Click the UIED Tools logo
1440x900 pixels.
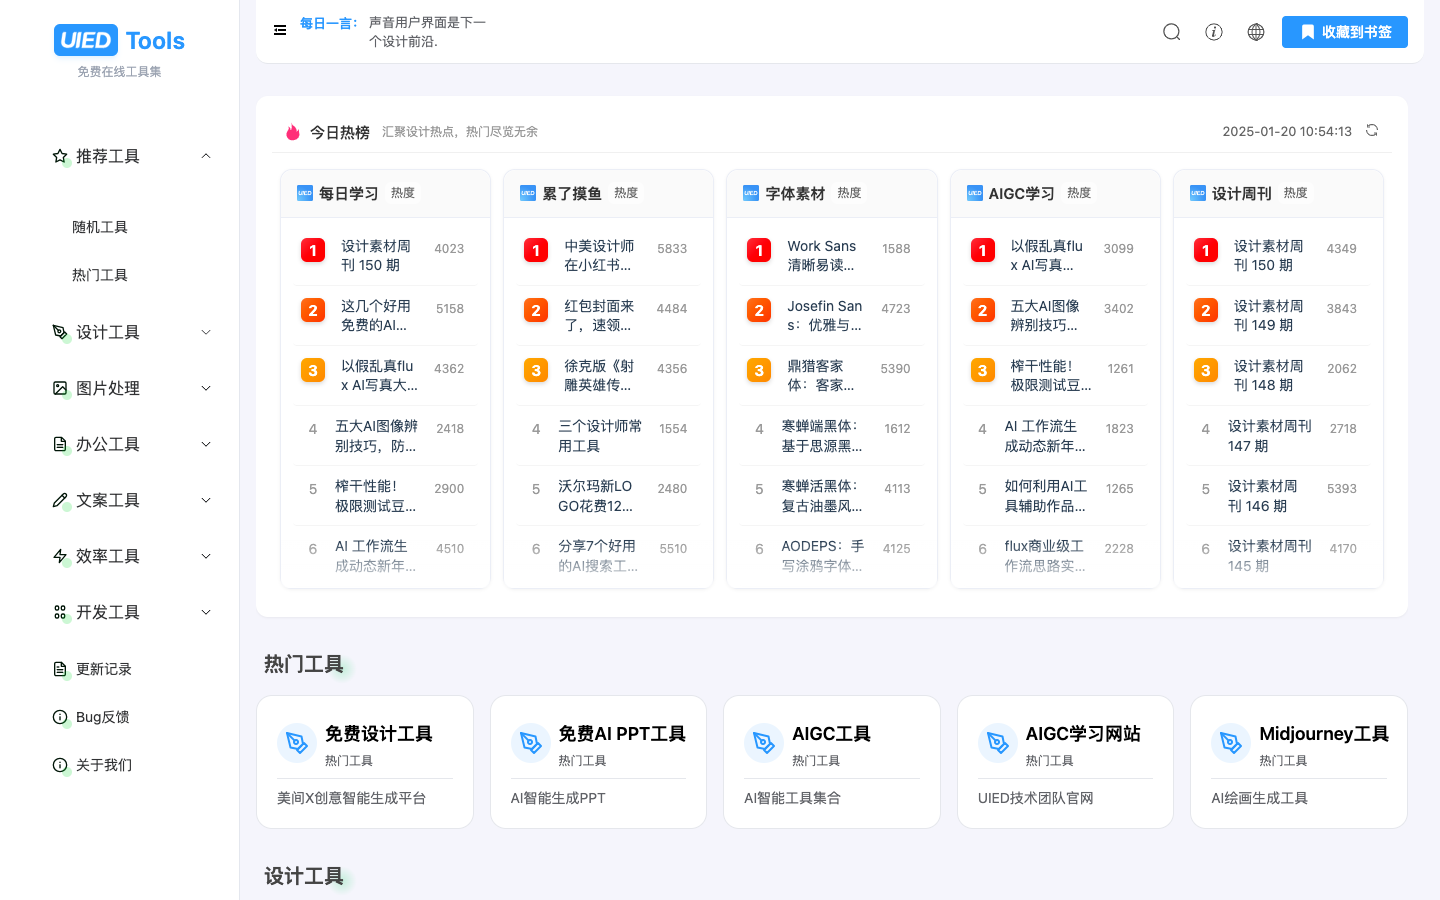tap(119, 41)
